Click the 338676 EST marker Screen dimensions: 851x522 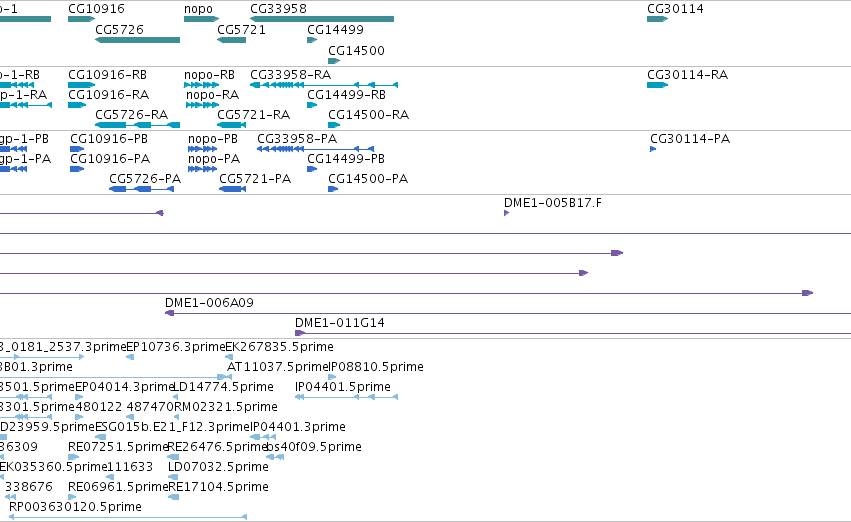[10, 497]
